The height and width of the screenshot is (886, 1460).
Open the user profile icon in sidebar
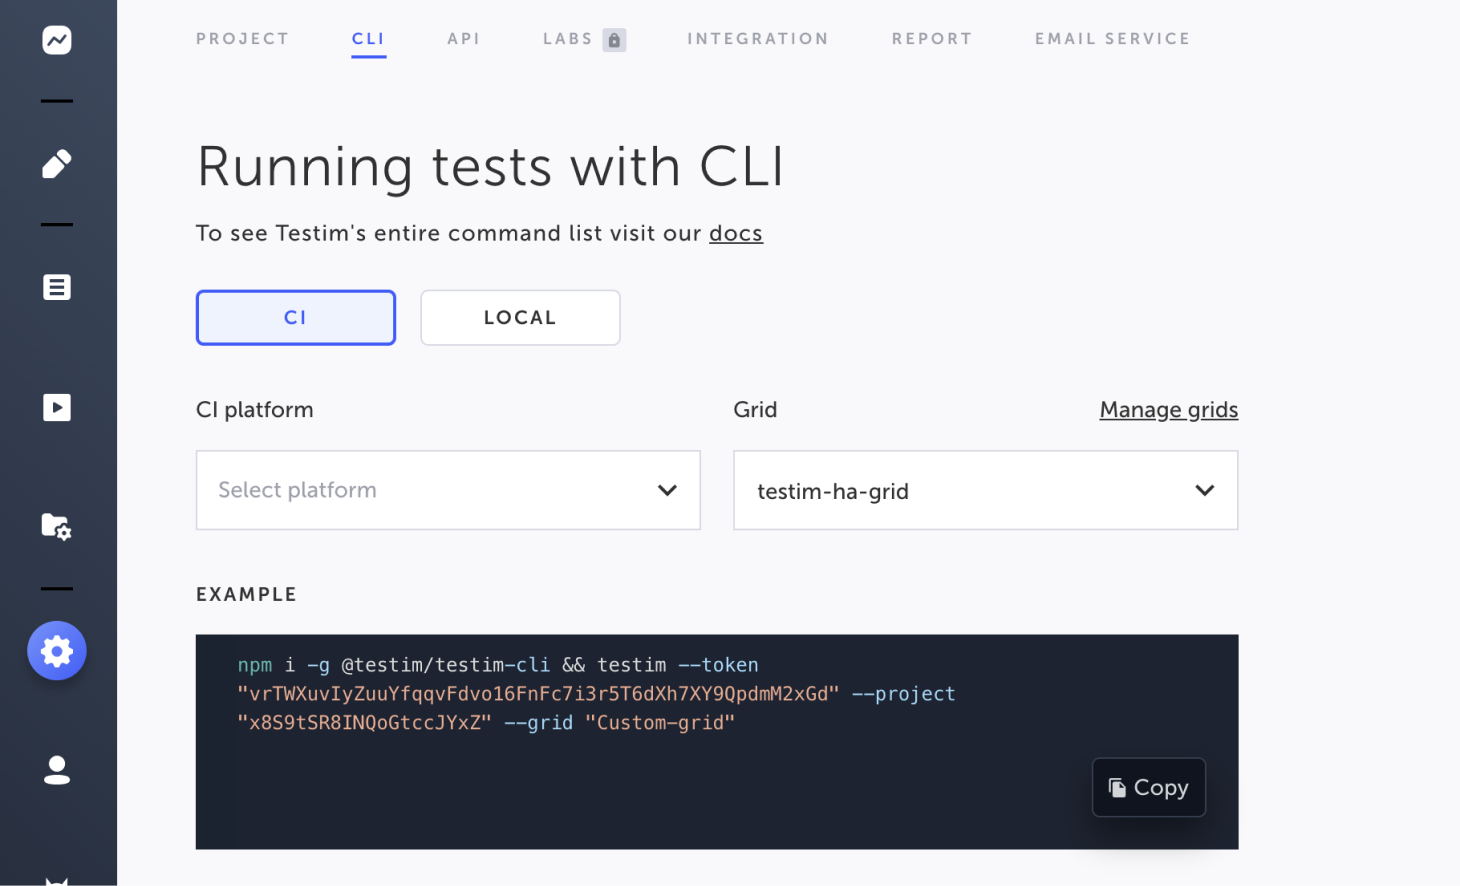coord(57,770)
